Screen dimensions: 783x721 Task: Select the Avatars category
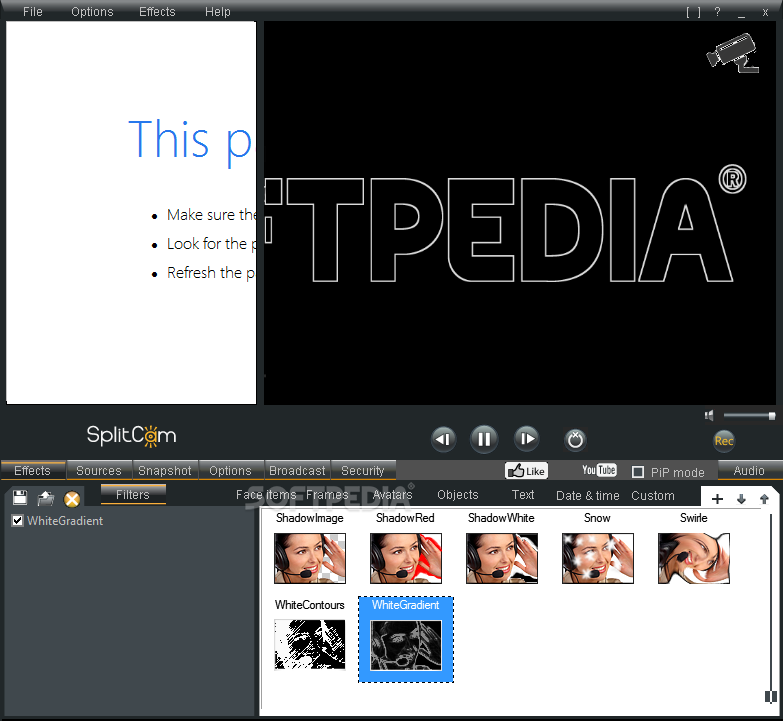[392, 495]
